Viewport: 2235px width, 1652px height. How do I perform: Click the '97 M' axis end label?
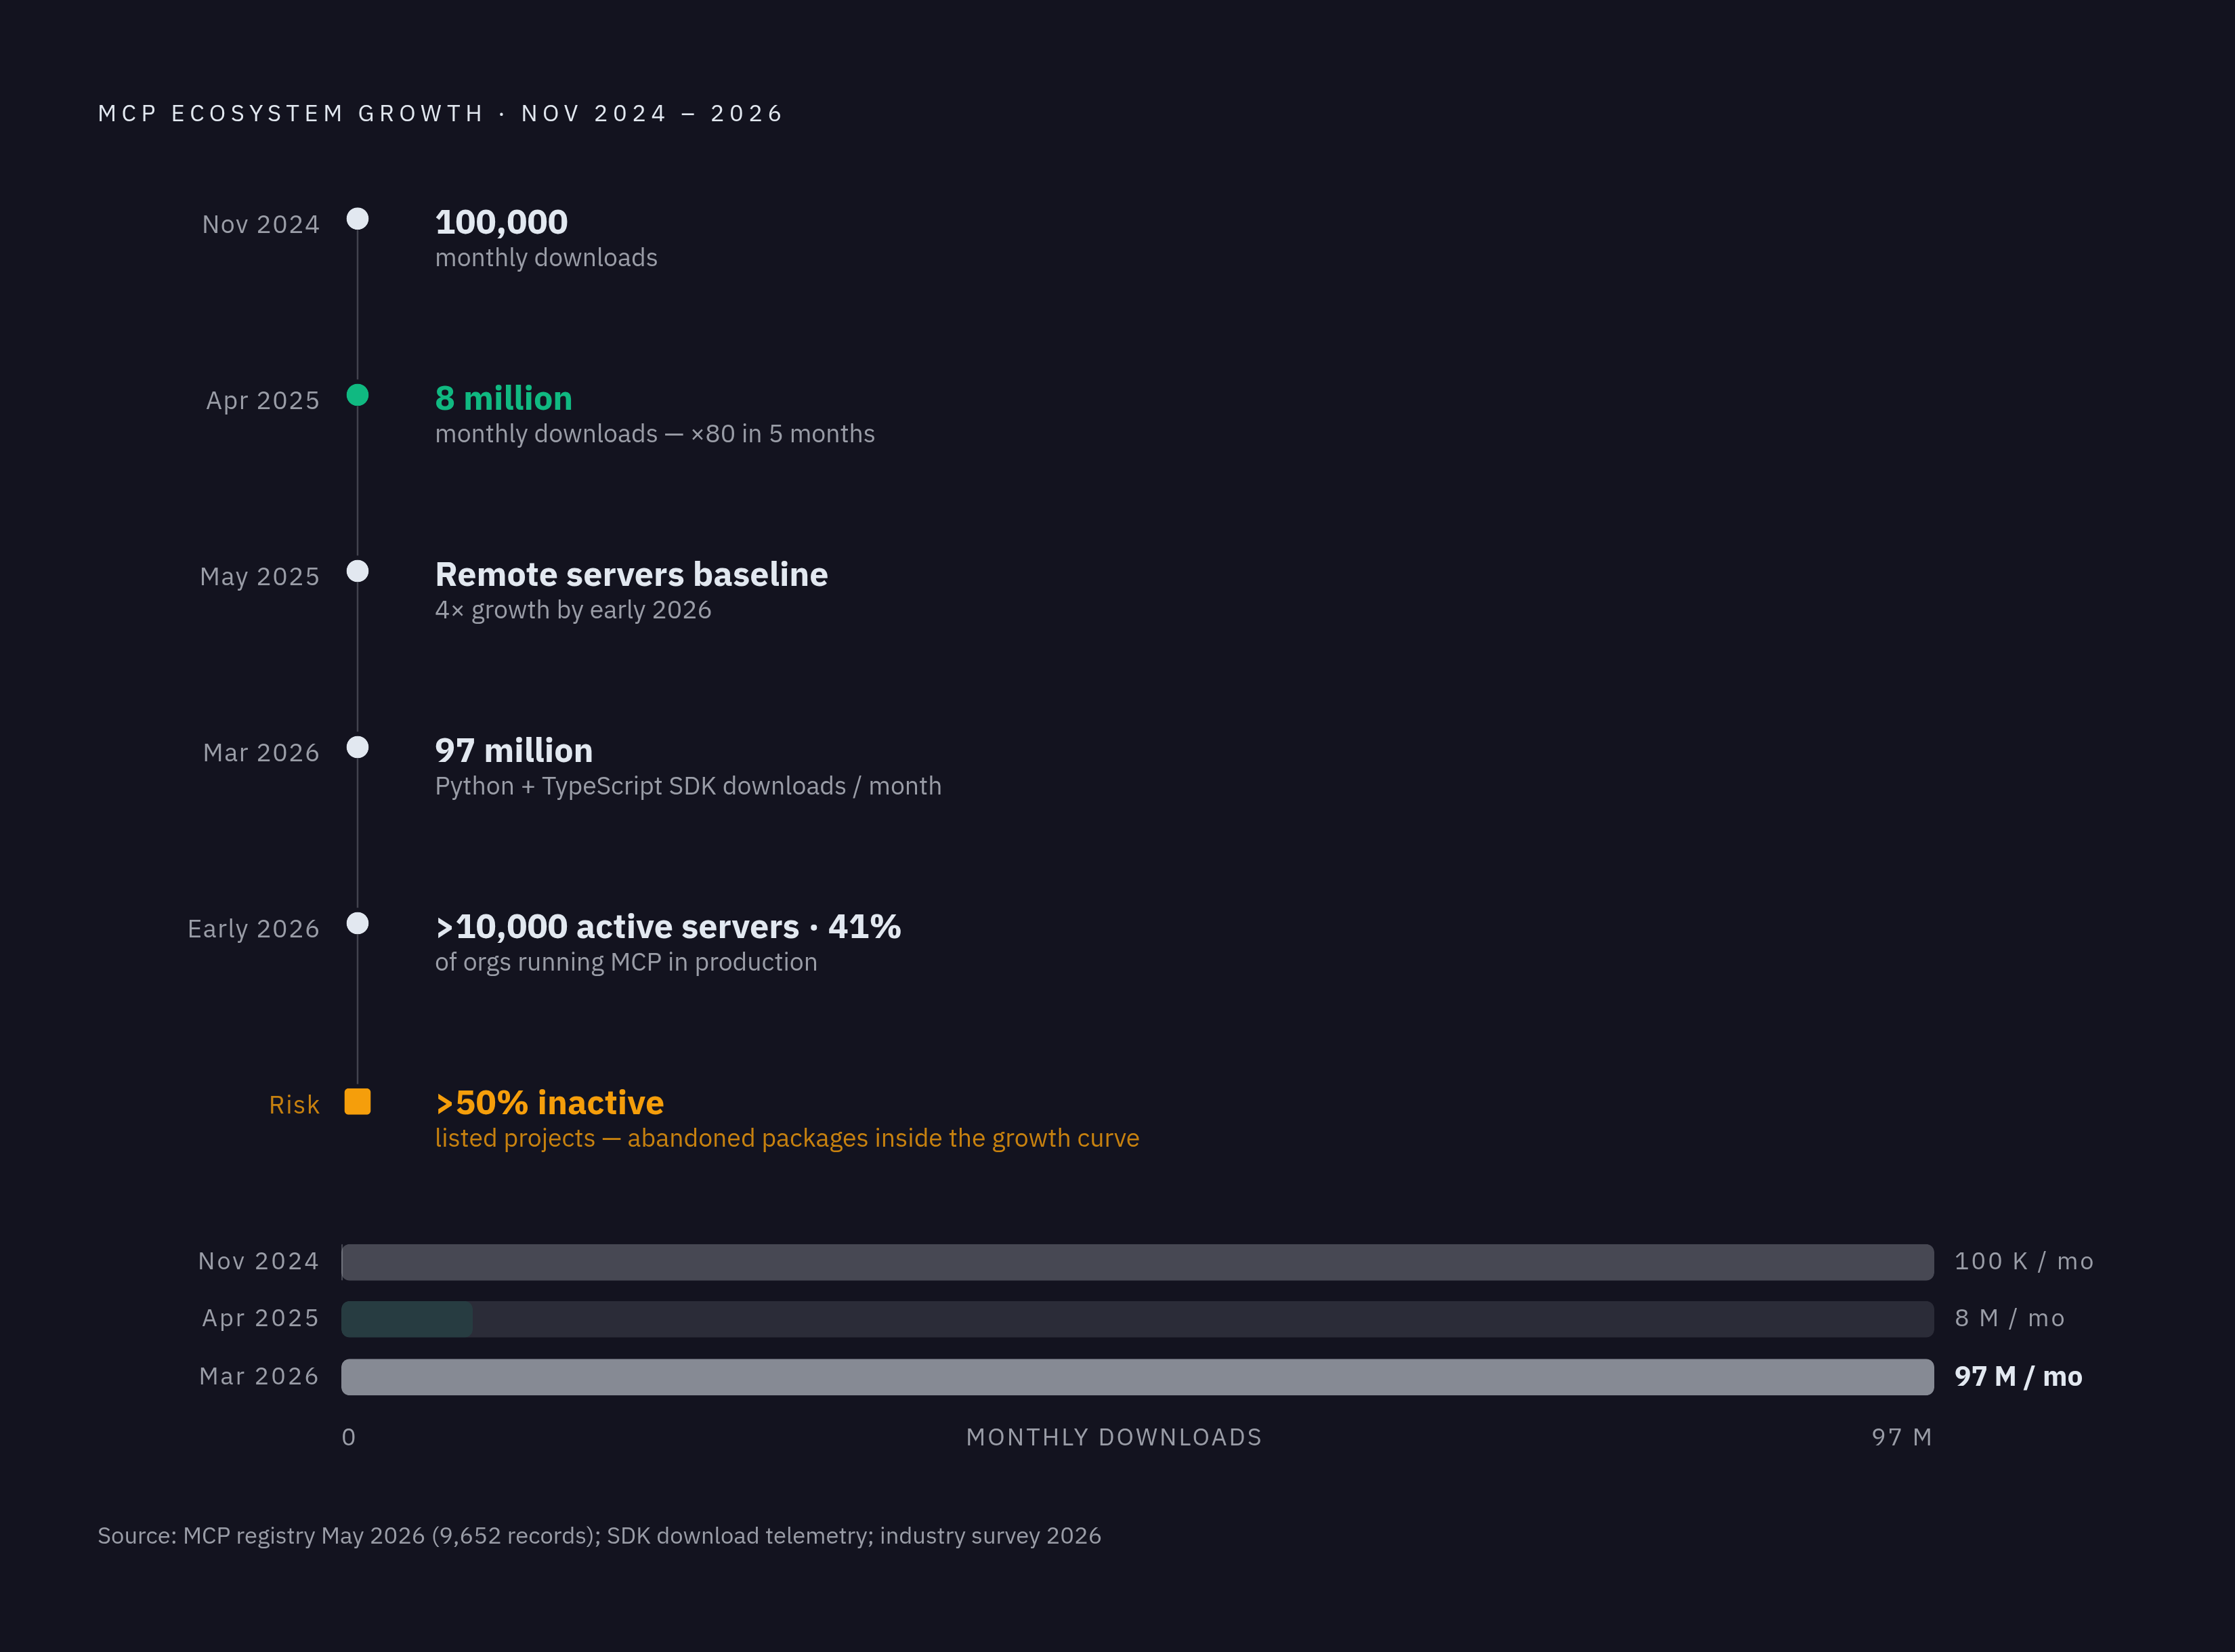click(1901, 1437)
